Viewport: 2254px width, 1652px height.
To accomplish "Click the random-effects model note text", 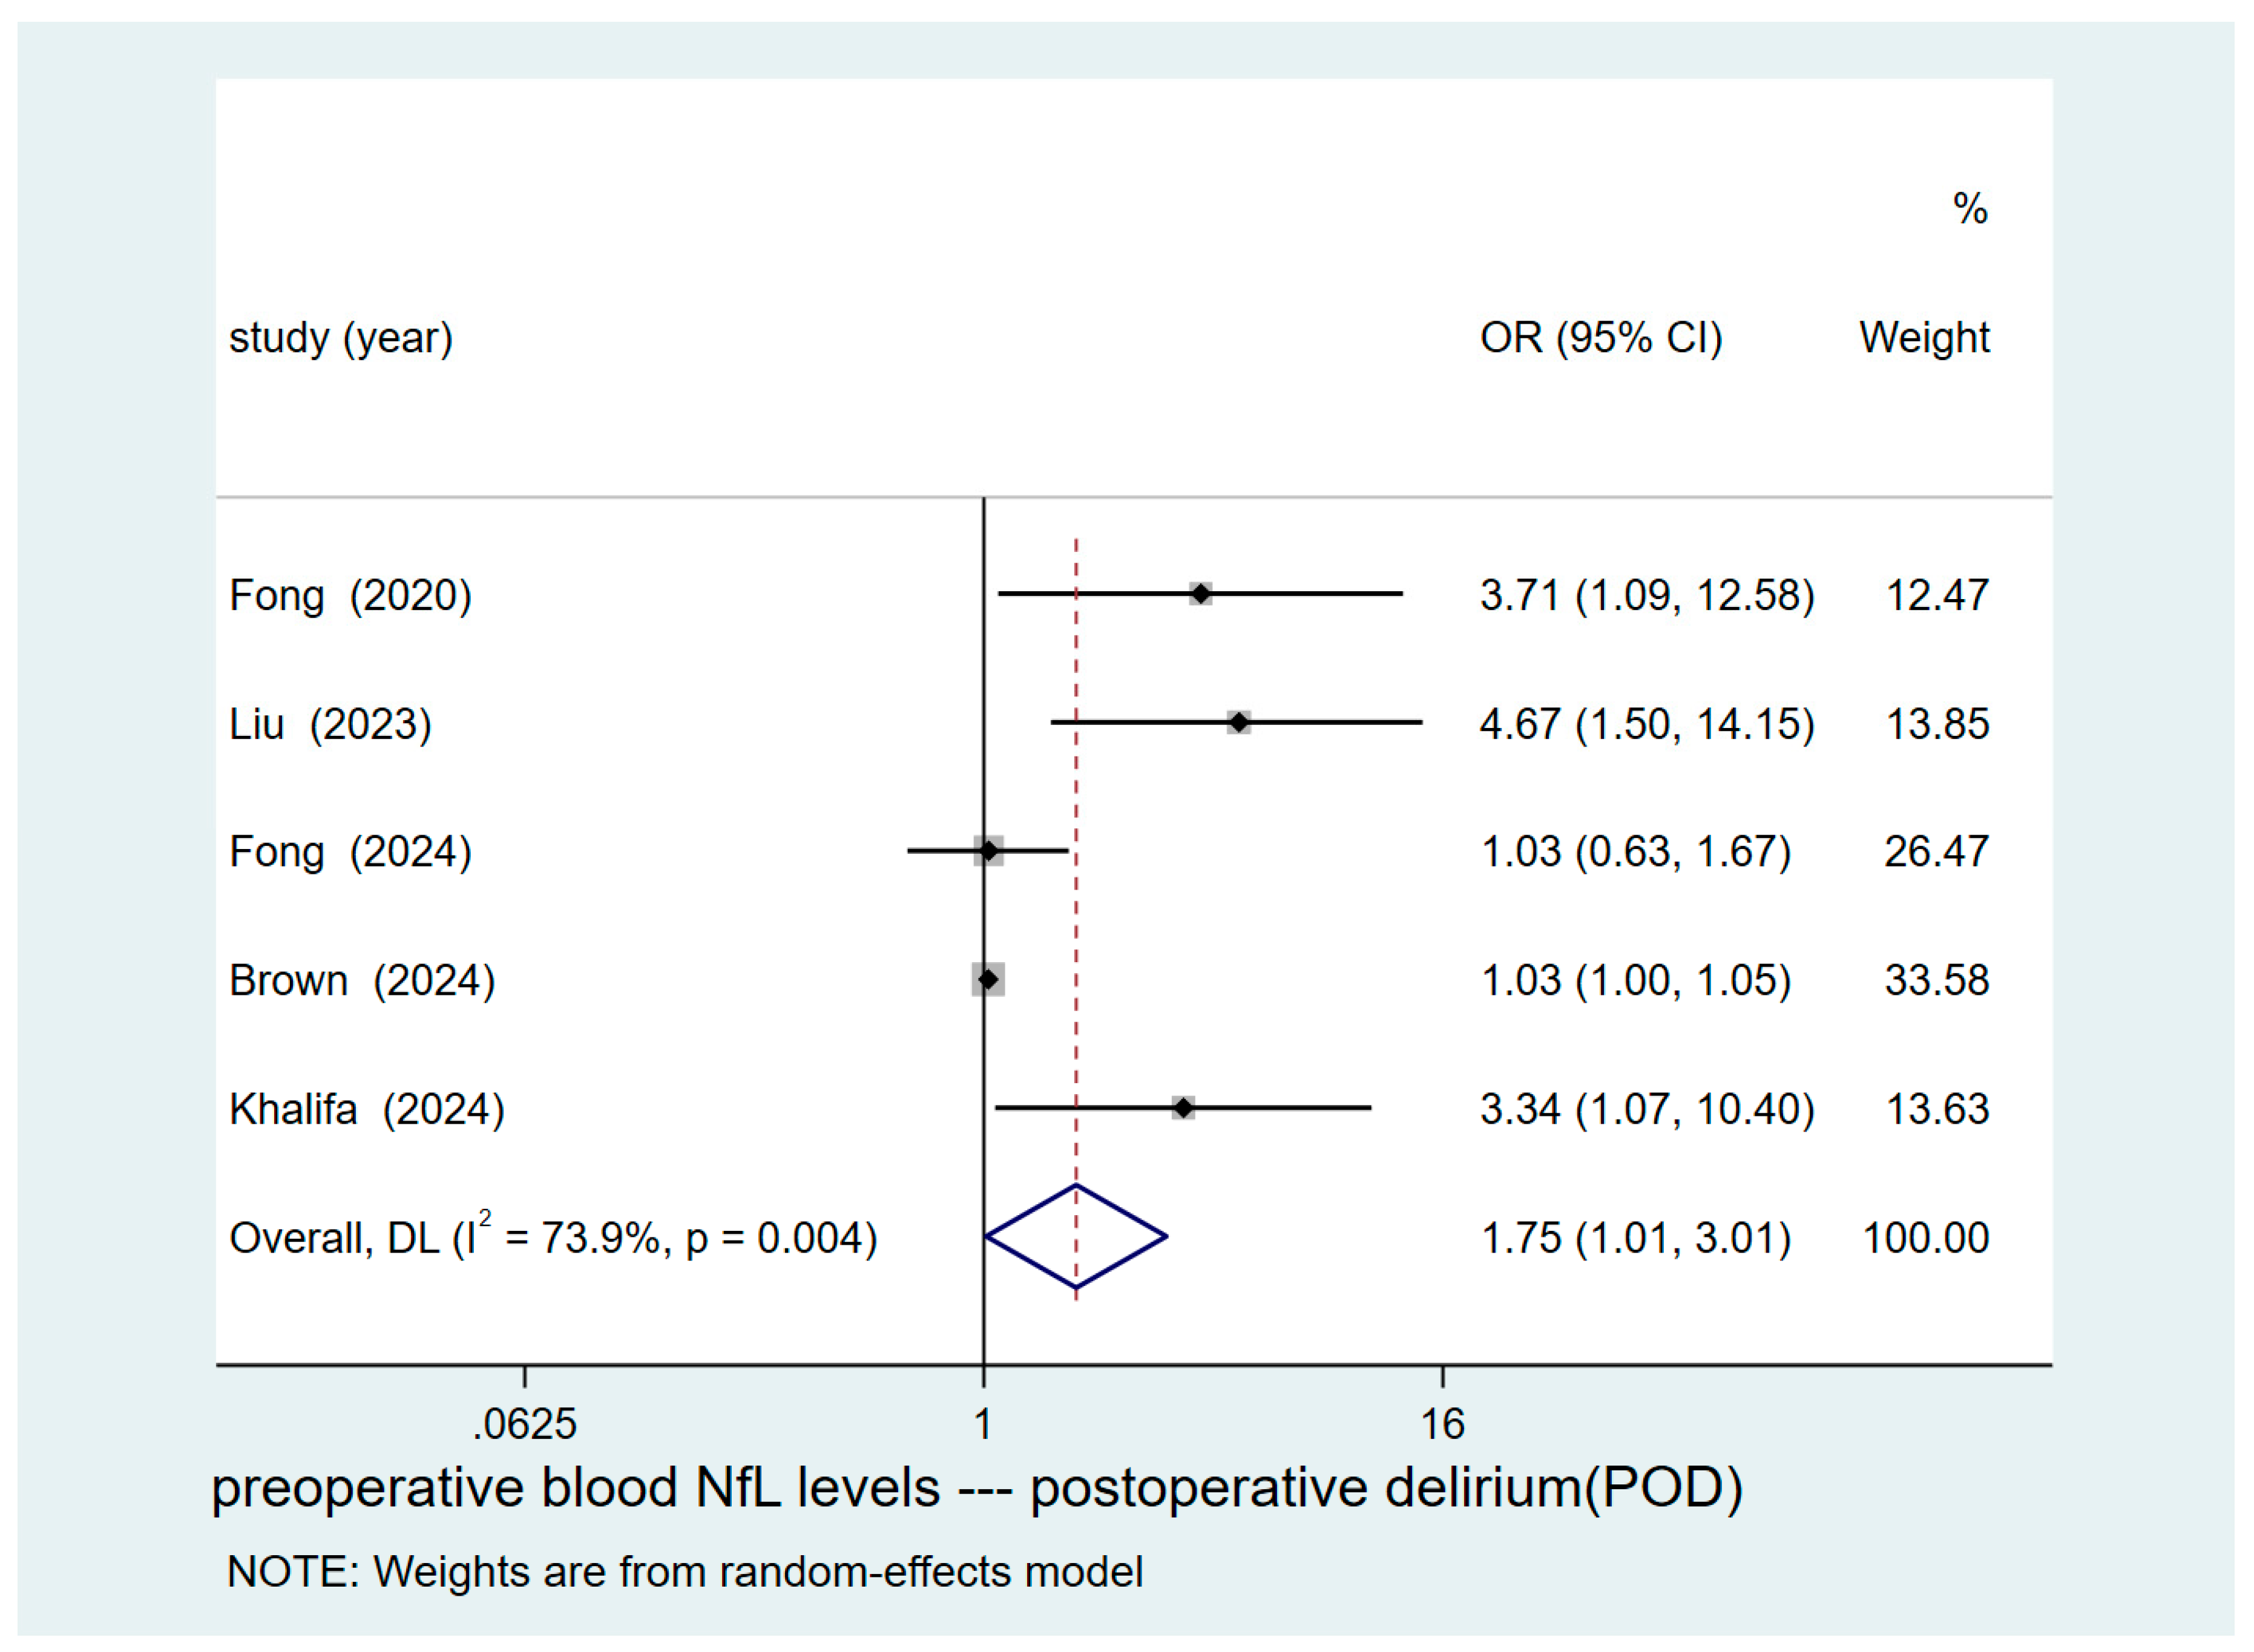I will coord(685,1572).
